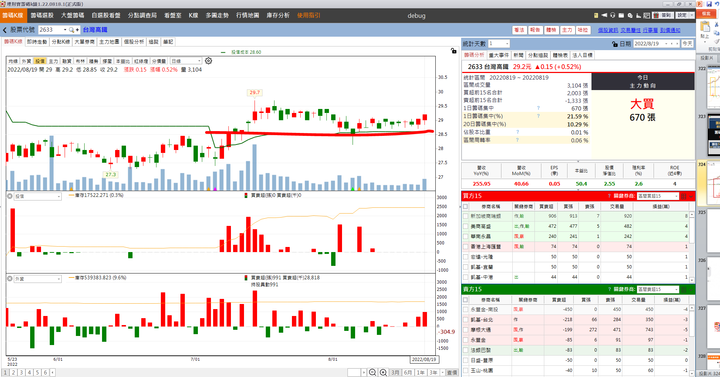Image resolution: width=720 pixels, height=377 pixels.
Task: Open the headset support icon
Action: tap(613, 15)
